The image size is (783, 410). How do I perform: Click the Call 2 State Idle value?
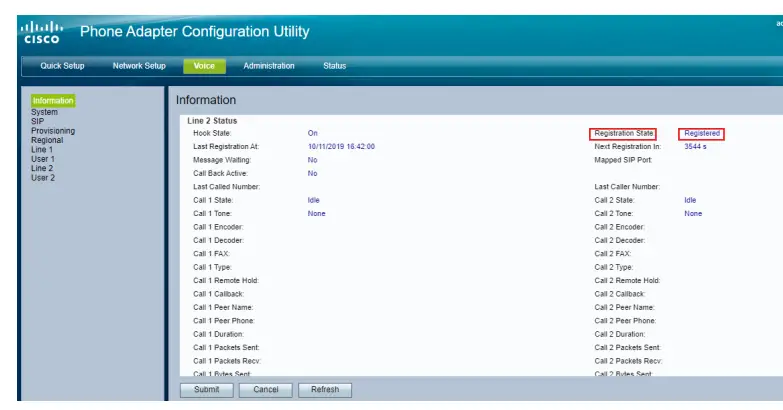(690, 200)
